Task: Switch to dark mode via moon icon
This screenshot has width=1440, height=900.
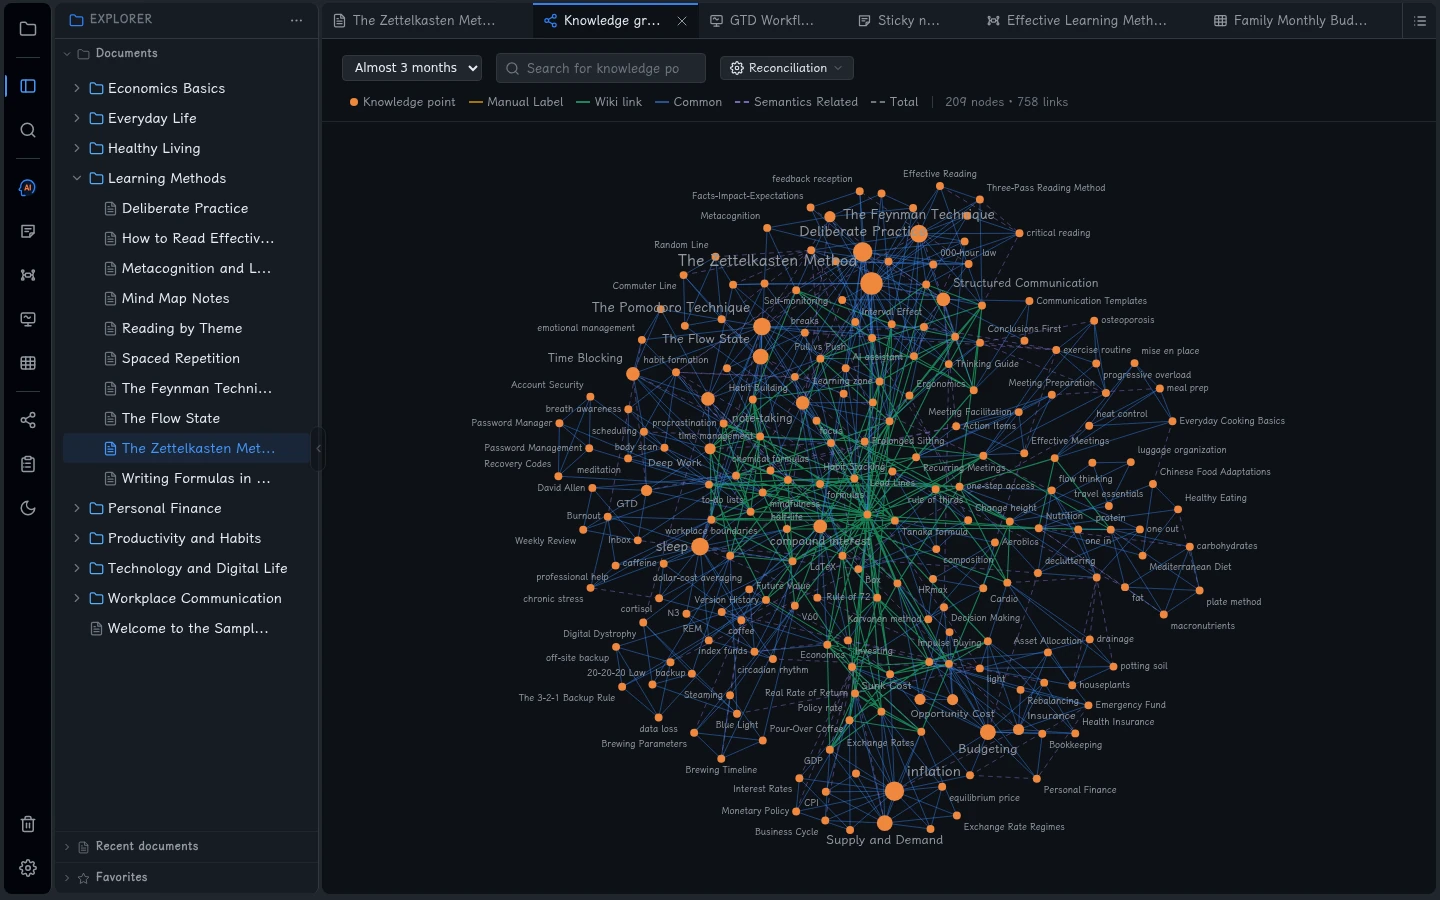Action: click(x=28, y=508)
